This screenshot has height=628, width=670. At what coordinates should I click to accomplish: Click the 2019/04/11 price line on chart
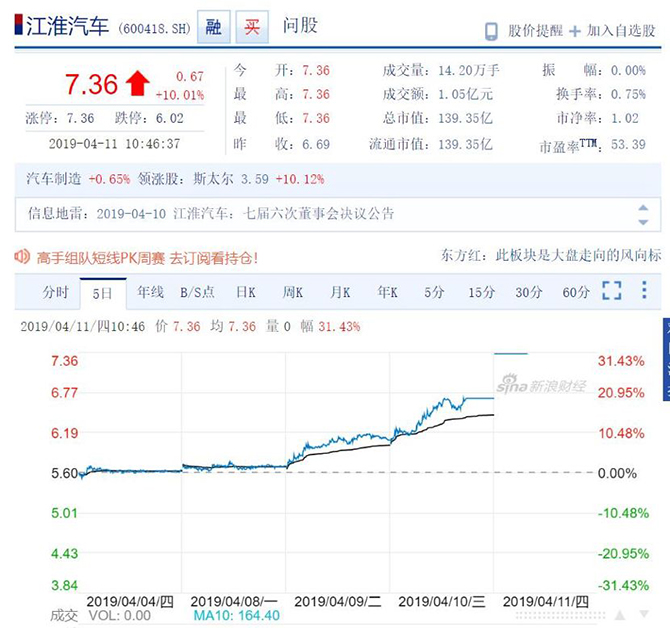point(511,354)
